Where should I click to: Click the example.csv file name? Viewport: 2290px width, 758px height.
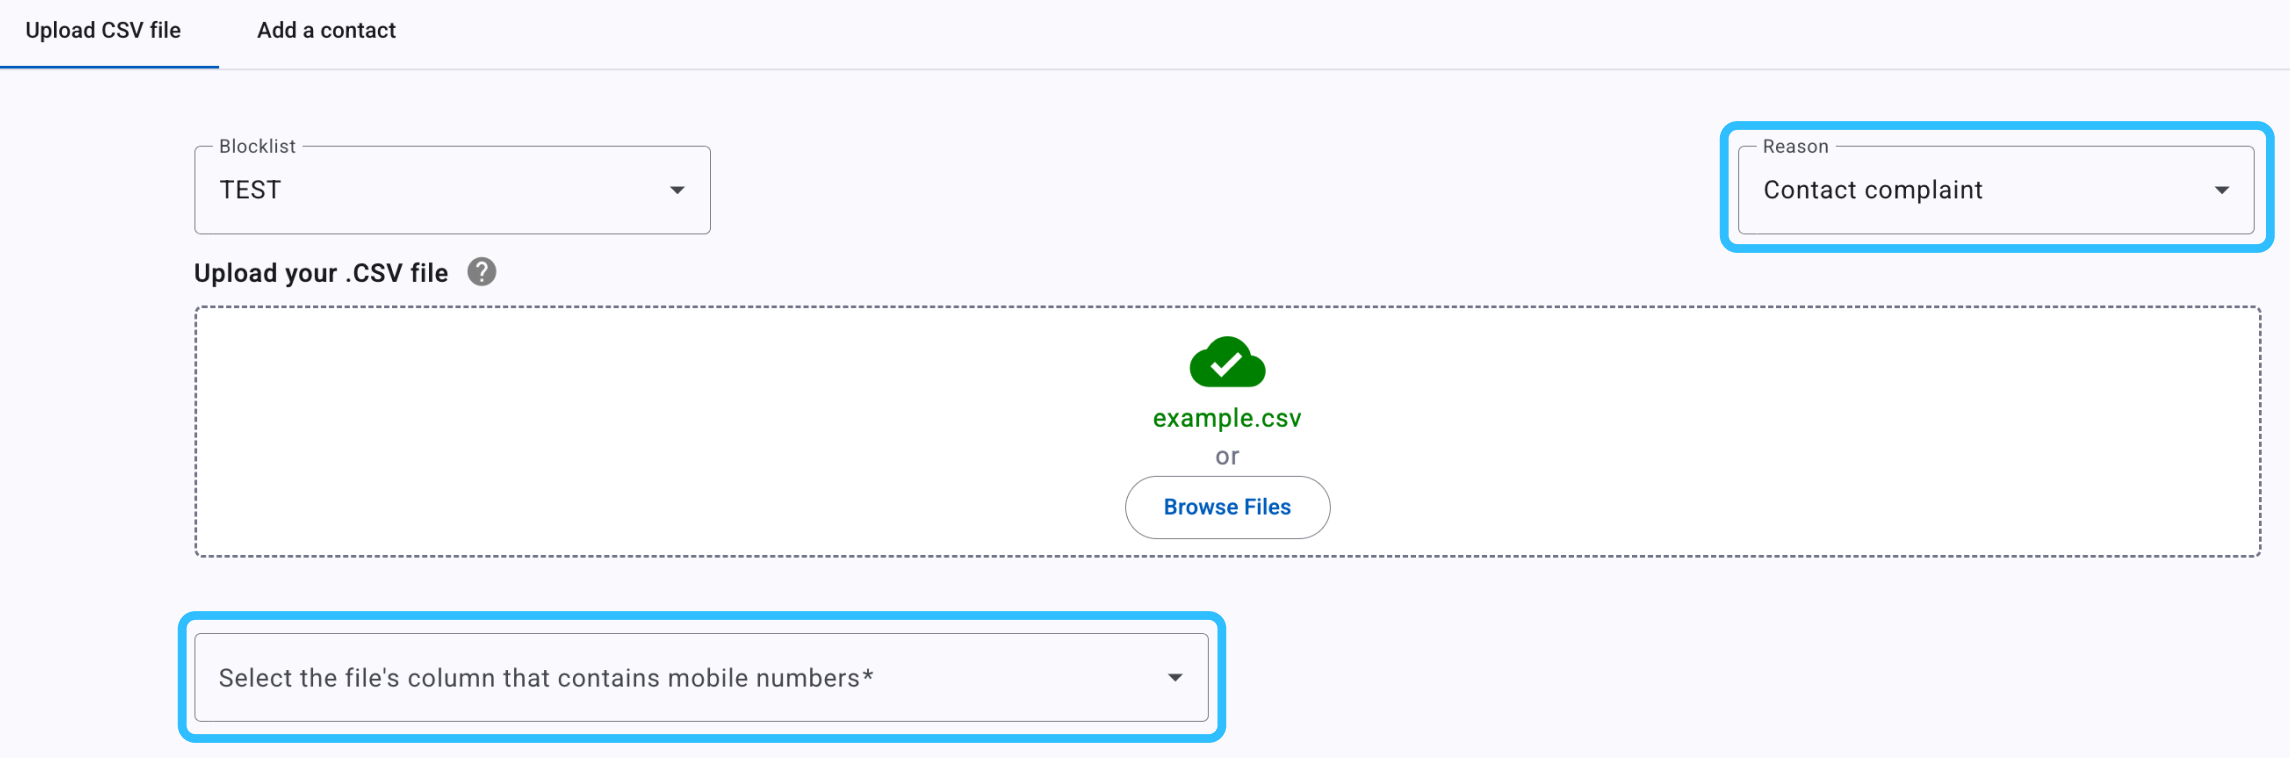[x=1227, y=418]
